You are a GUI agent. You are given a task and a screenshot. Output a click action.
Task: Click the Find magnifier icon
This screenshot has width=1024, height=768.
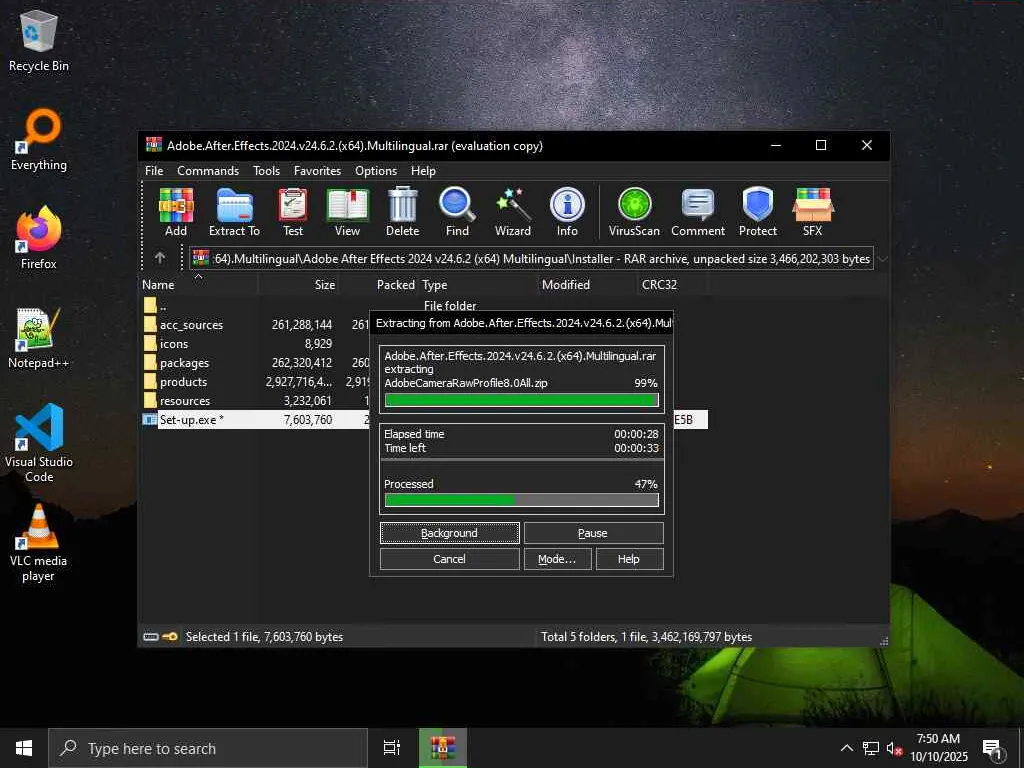click(x=457, y=212)
